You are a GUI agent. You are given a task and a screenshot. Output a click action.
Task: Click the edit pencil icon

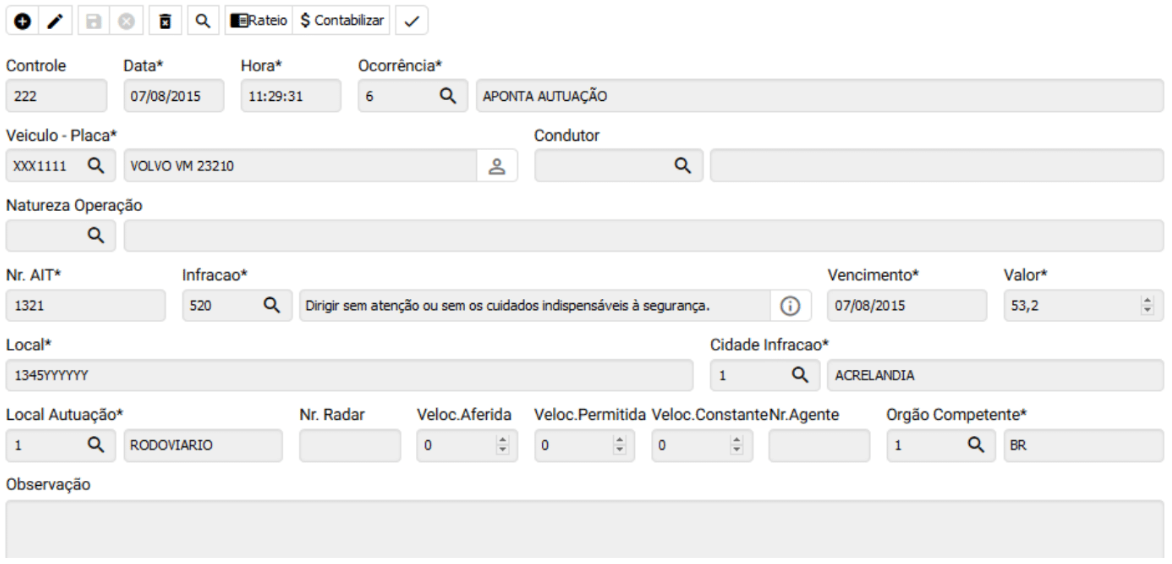(52, 20)
